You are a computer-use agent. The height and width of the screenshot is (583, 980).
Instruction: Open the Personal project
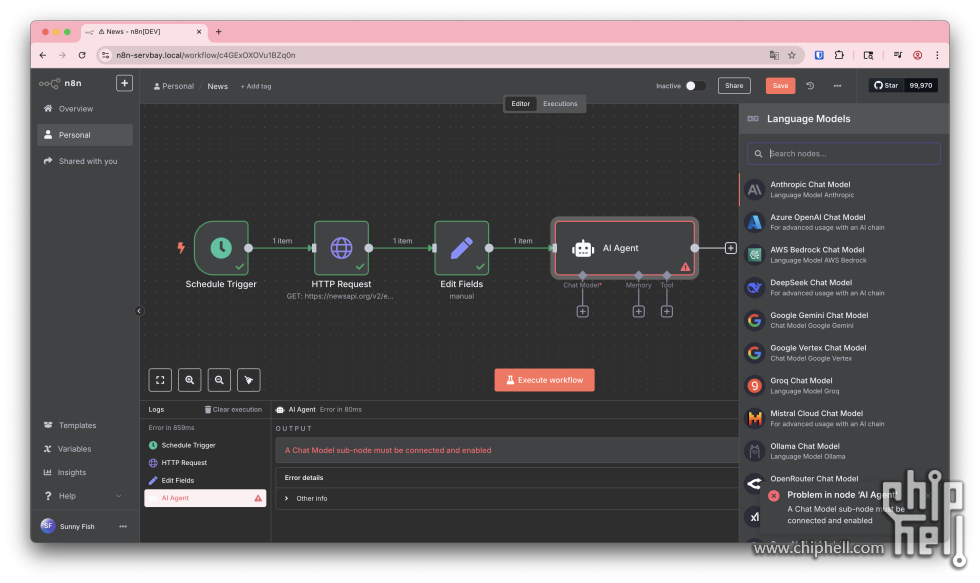(85, 135)
